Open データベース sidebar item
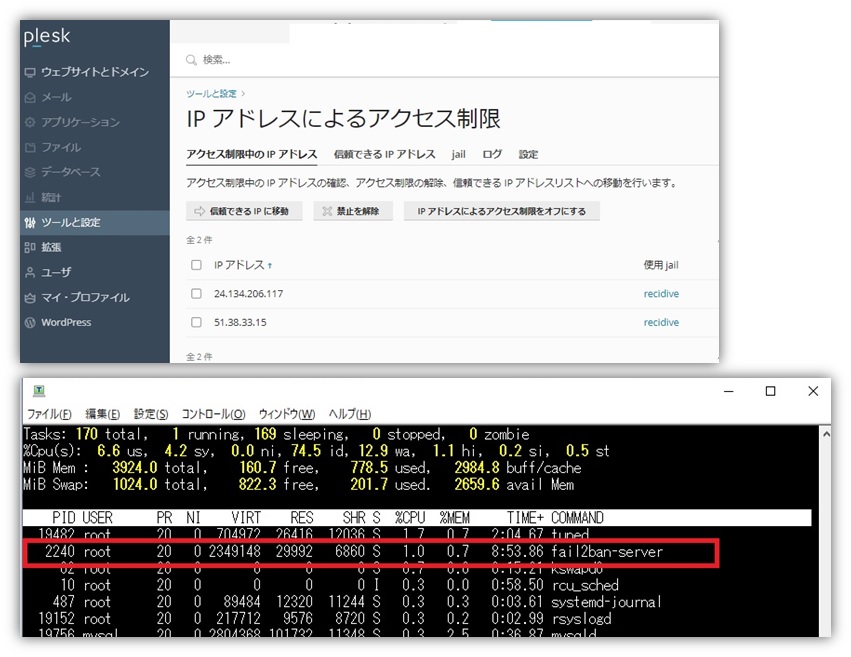 94,172
